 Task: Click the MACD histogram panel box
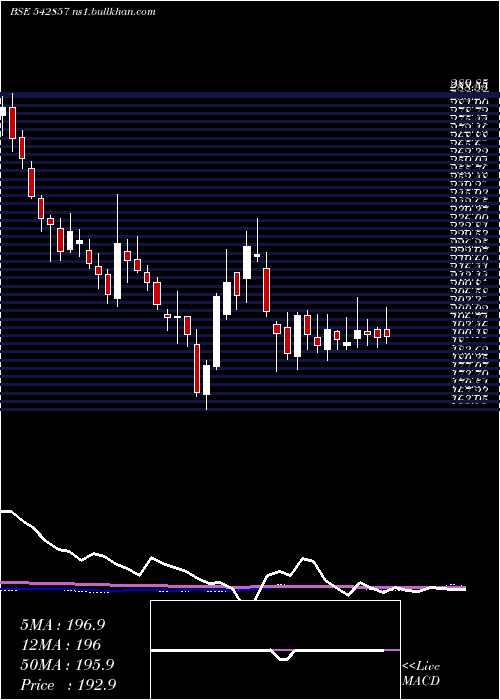275,650
